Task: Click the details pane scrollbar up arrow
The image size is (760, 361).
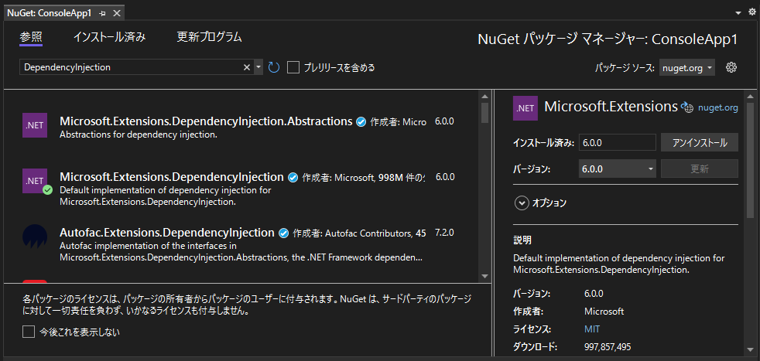Action: click(751, 95)
